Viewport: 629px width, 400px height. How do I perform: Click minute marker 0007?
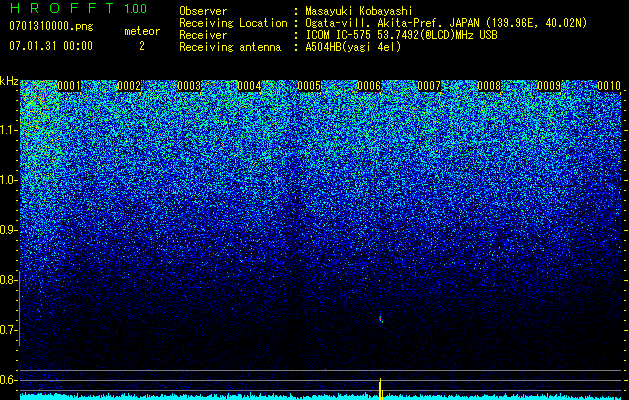click(x=429, y=86)
